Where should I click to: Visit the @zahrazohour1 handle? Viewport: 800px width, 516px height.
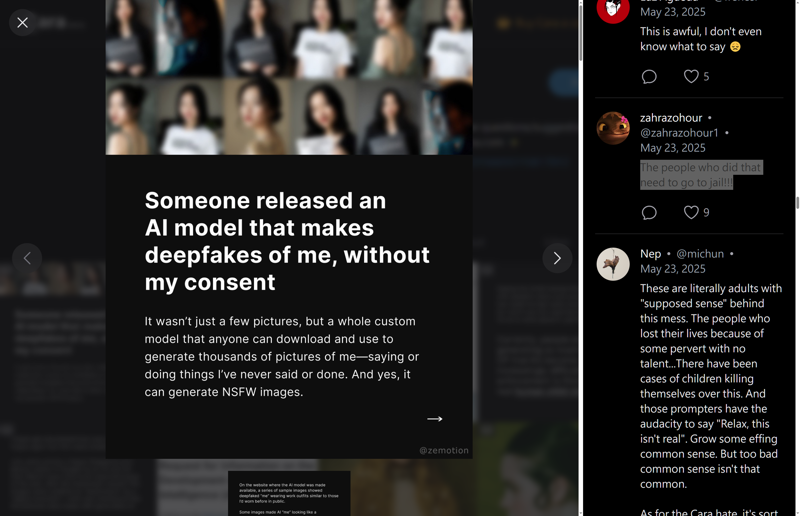(679, 133)
